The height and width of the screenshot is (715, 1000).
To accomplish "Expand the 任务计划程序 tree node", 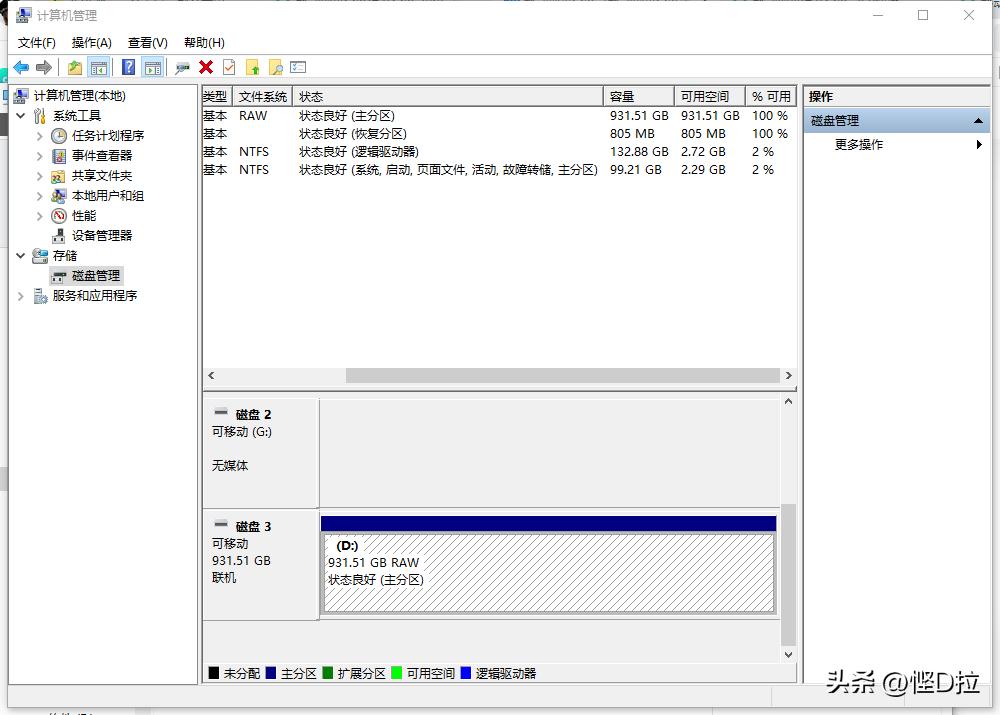I will [40, 136].
